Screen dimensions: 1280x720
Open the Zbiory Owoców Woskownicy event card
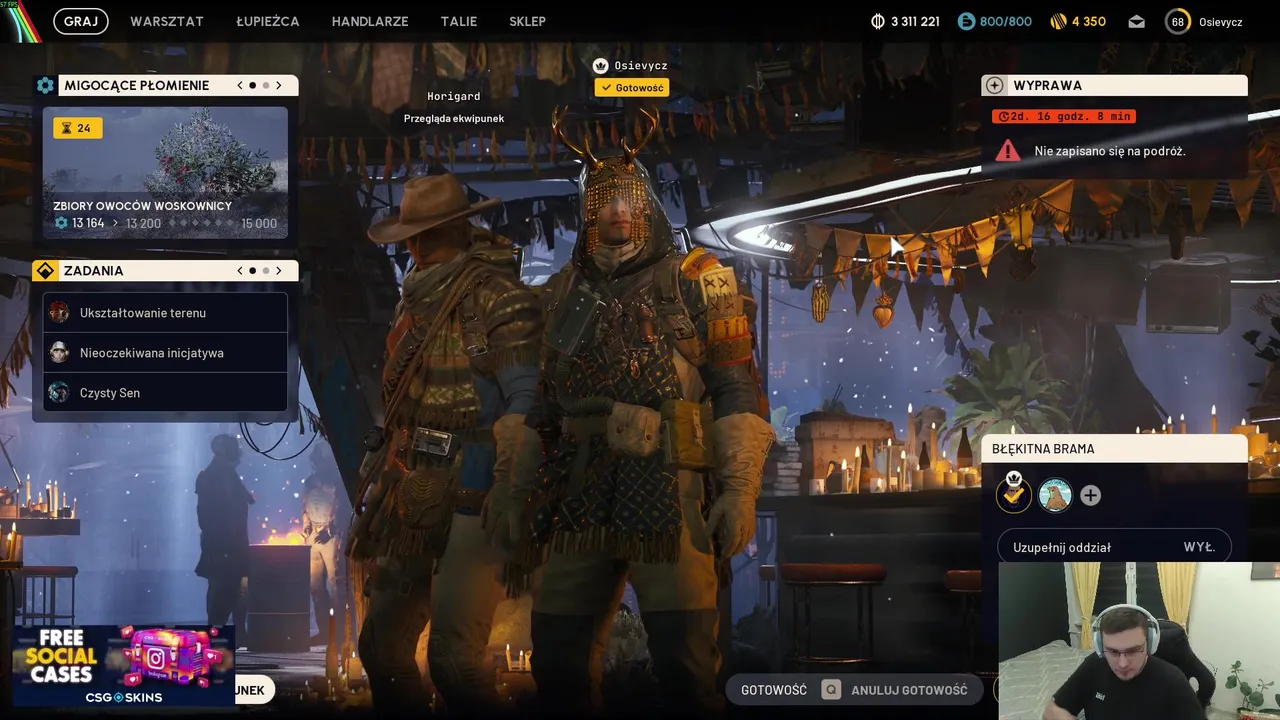tap(165, 173)
